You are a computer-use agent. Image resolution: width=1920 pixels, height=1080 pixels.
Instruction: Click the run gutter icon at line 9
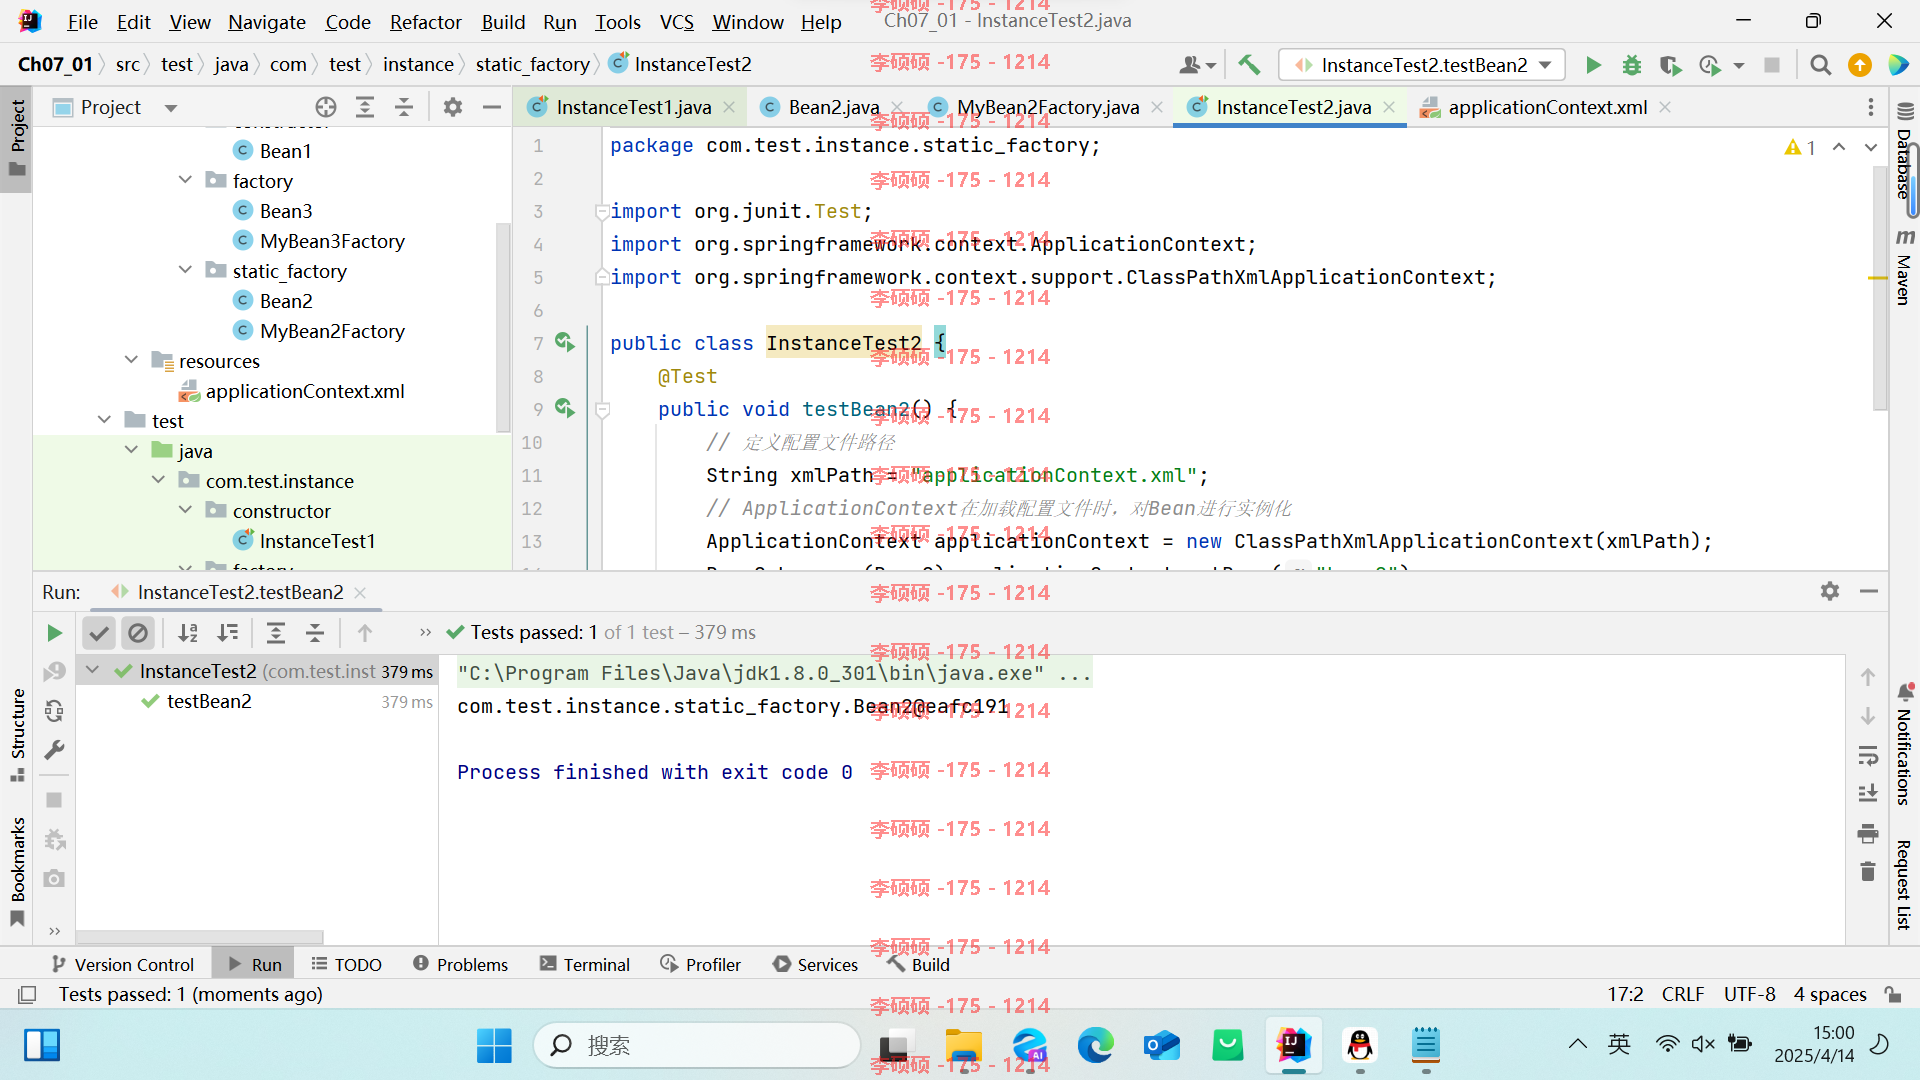565,408
